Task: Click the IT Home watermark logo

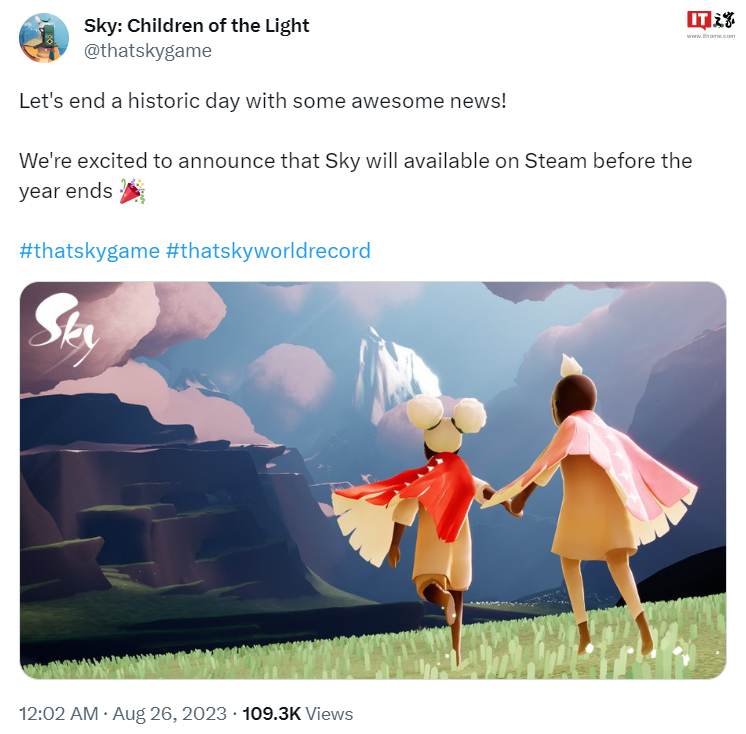Action: coord(711,21)
